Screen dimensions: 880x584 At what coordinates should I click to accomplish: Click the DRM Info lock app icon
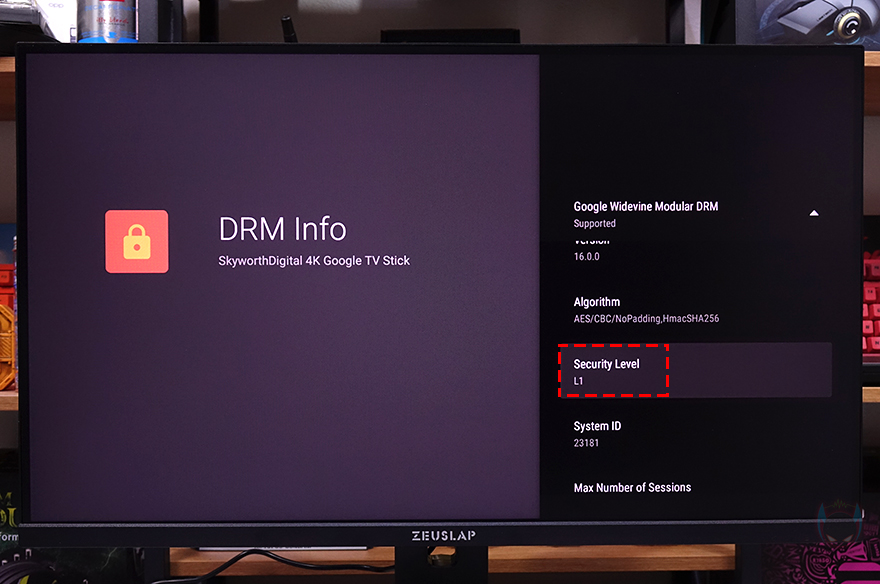136,241
